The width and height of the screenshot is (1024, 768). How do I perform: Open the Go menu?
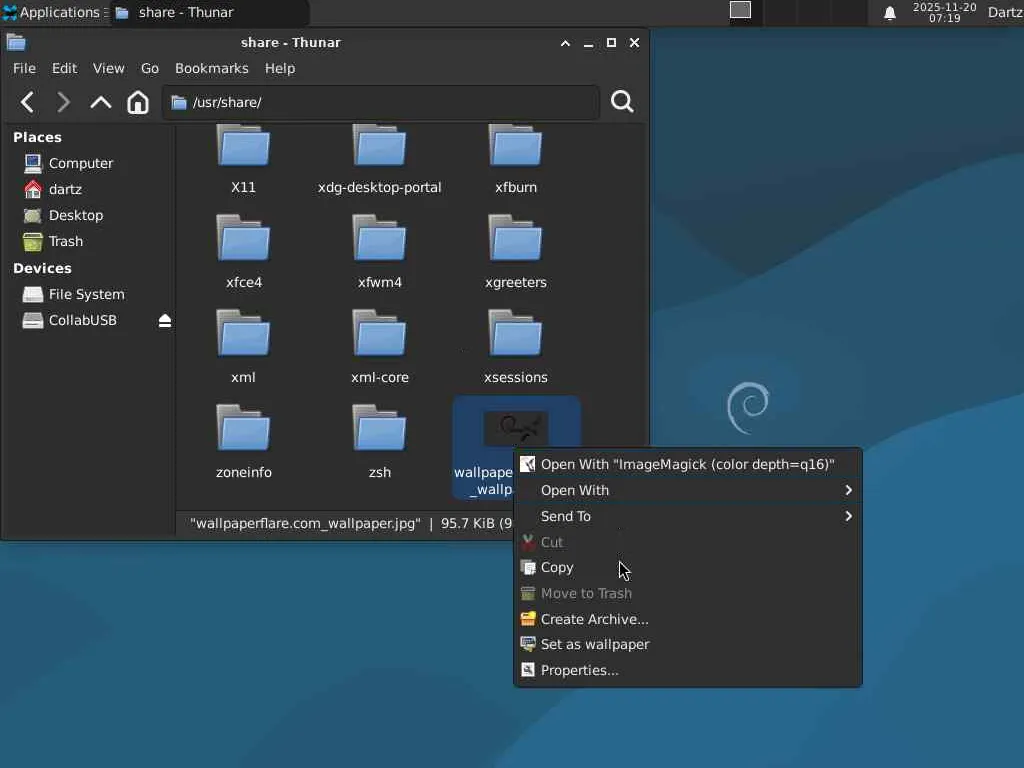tap(150, 69)
